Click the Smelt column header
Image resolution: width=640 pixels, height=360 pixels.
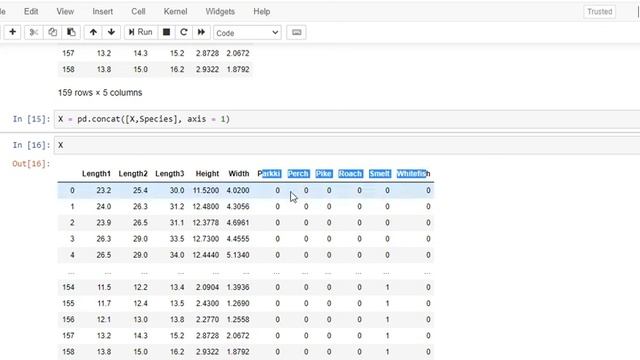380,173
